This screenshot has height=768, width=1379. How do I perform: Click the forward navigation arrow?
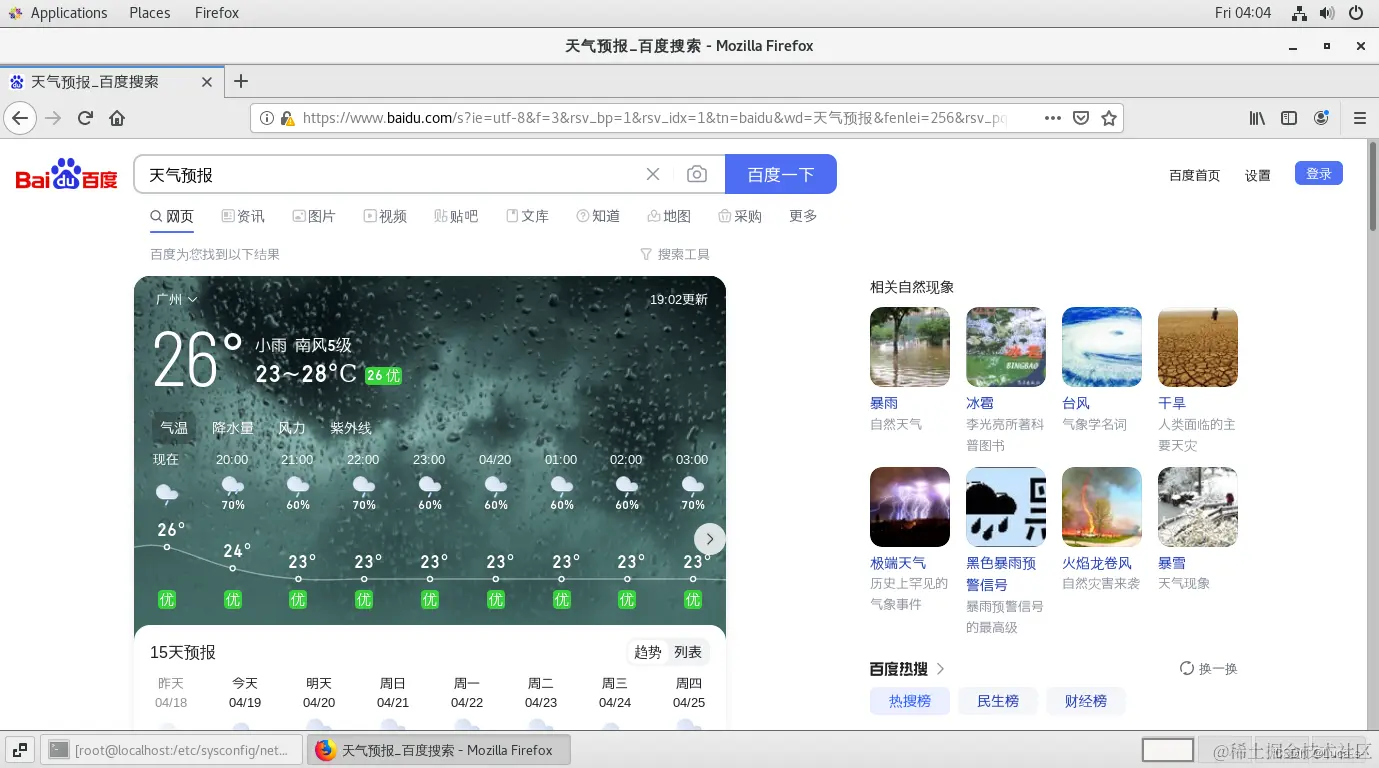click(x=53, y=118)
